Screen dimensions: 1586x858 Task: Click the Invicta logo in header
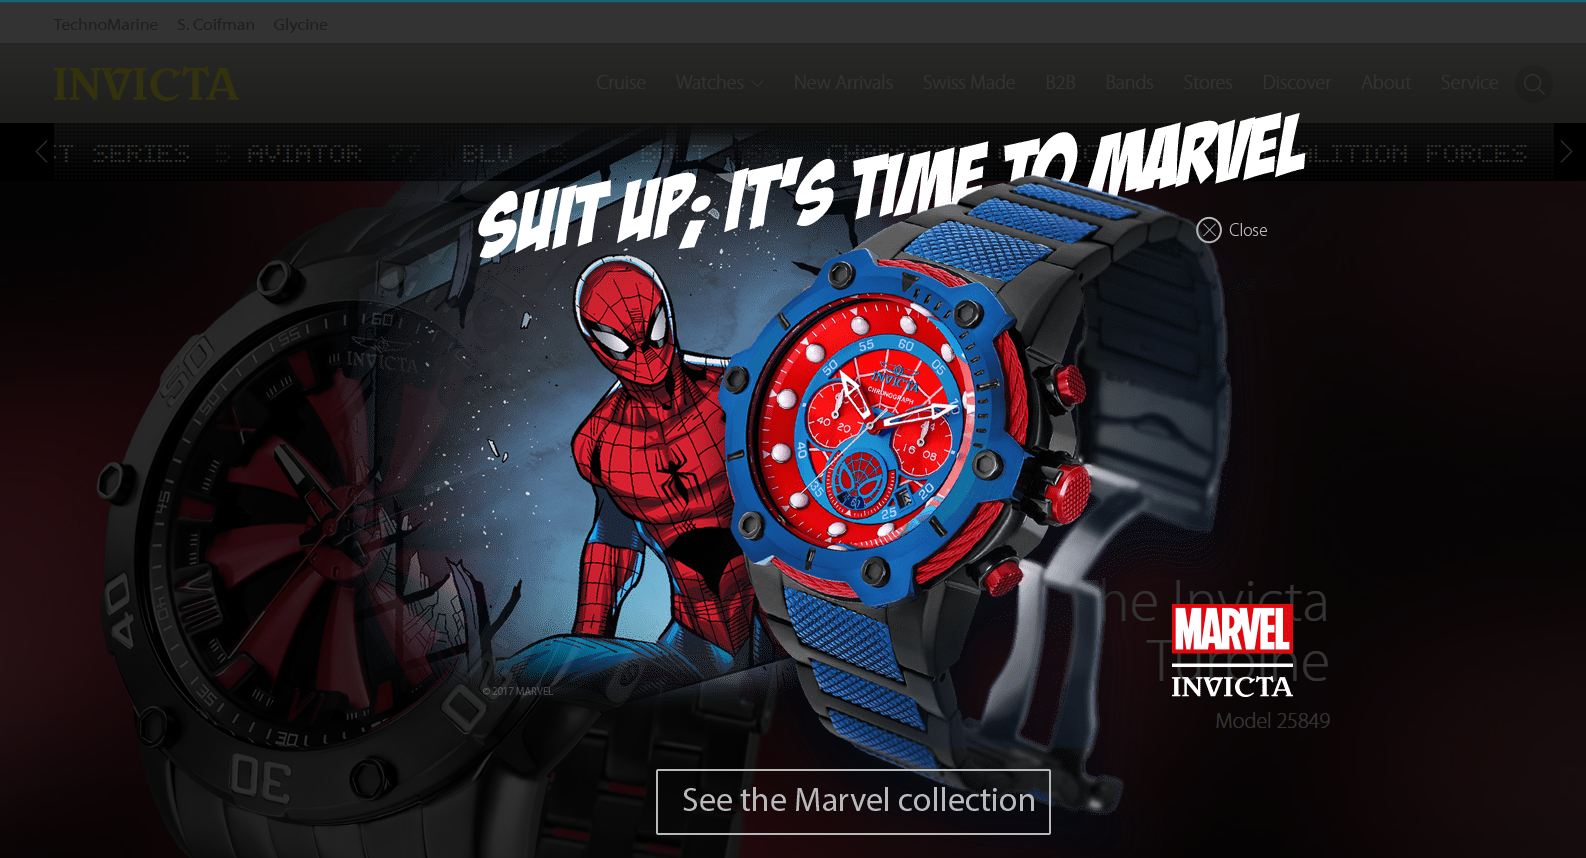(x=146, y=84)
